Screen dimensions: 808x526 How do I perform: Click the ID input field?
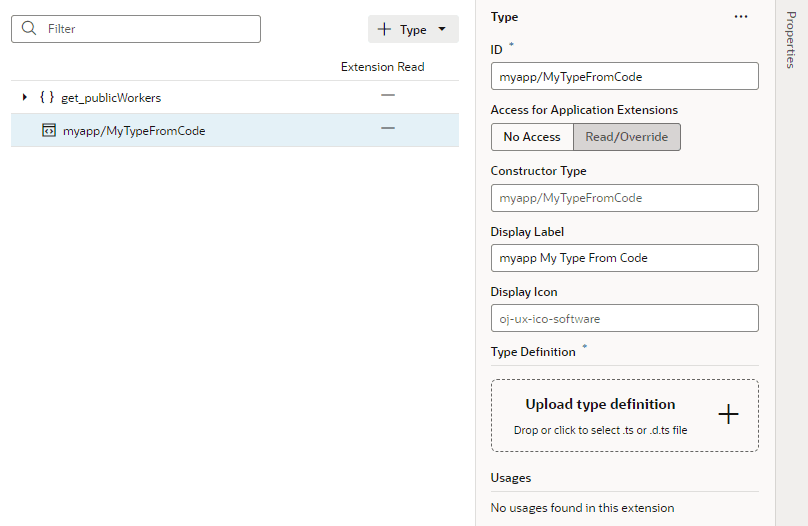625,76
